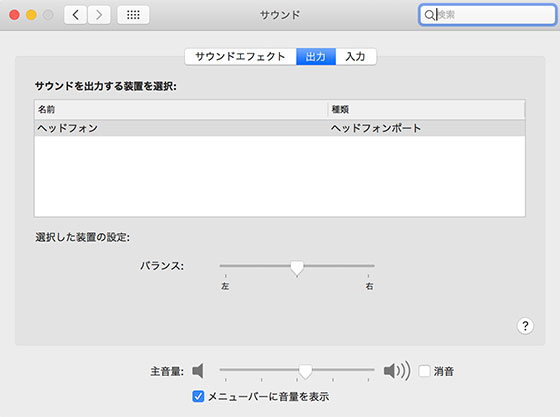Click the 検索 search field

487,15
